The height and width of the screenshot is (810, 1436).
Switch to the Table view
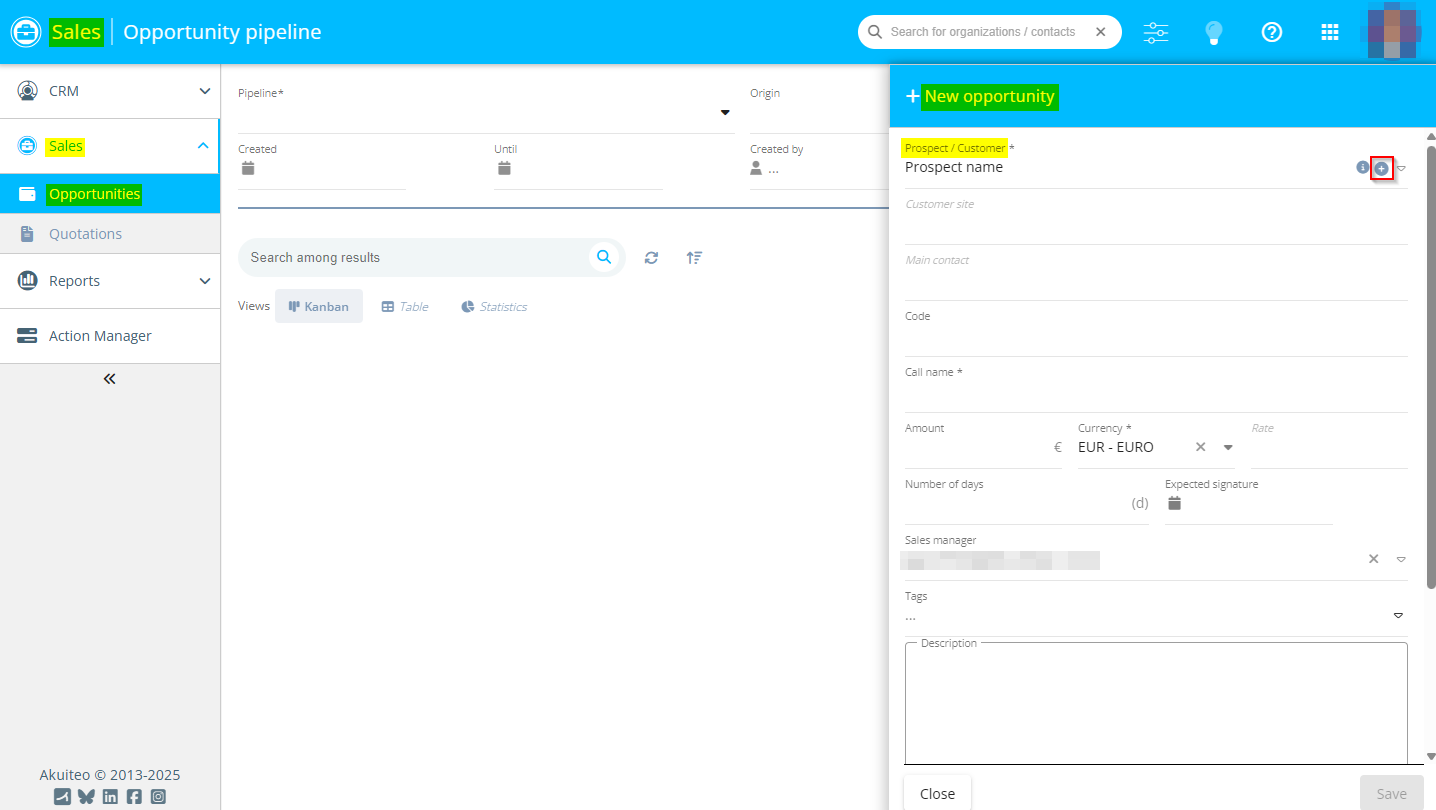pos(405,307)
